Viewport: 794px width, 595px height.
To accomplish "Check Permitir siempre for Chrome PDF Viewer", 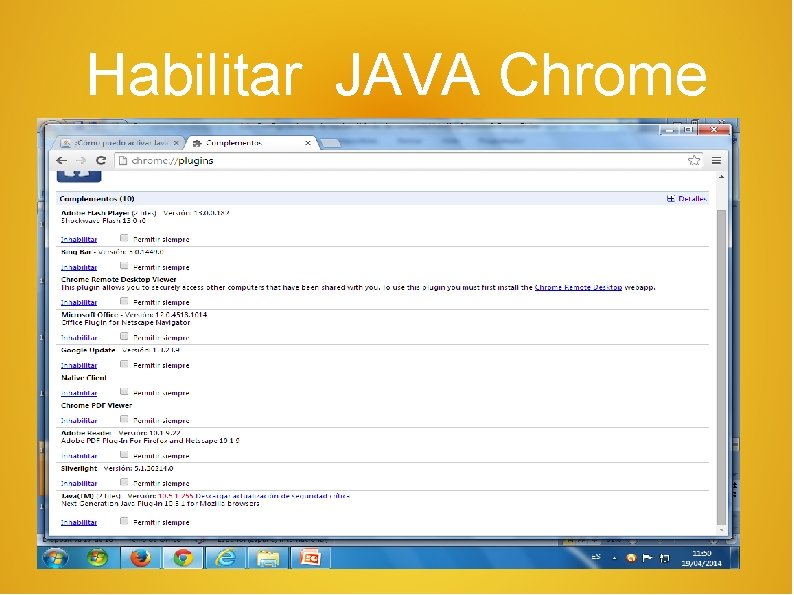I will [x=124, y=419].
